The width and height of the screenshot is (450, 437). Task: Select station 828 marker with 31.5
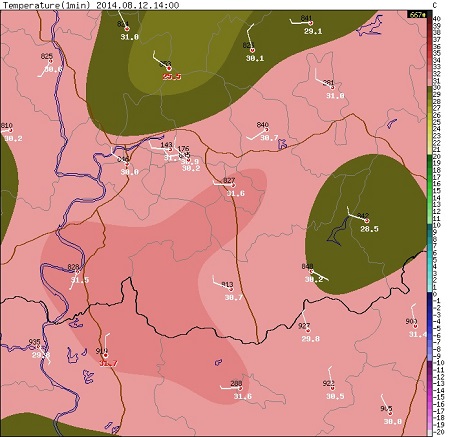coord(79,272)
